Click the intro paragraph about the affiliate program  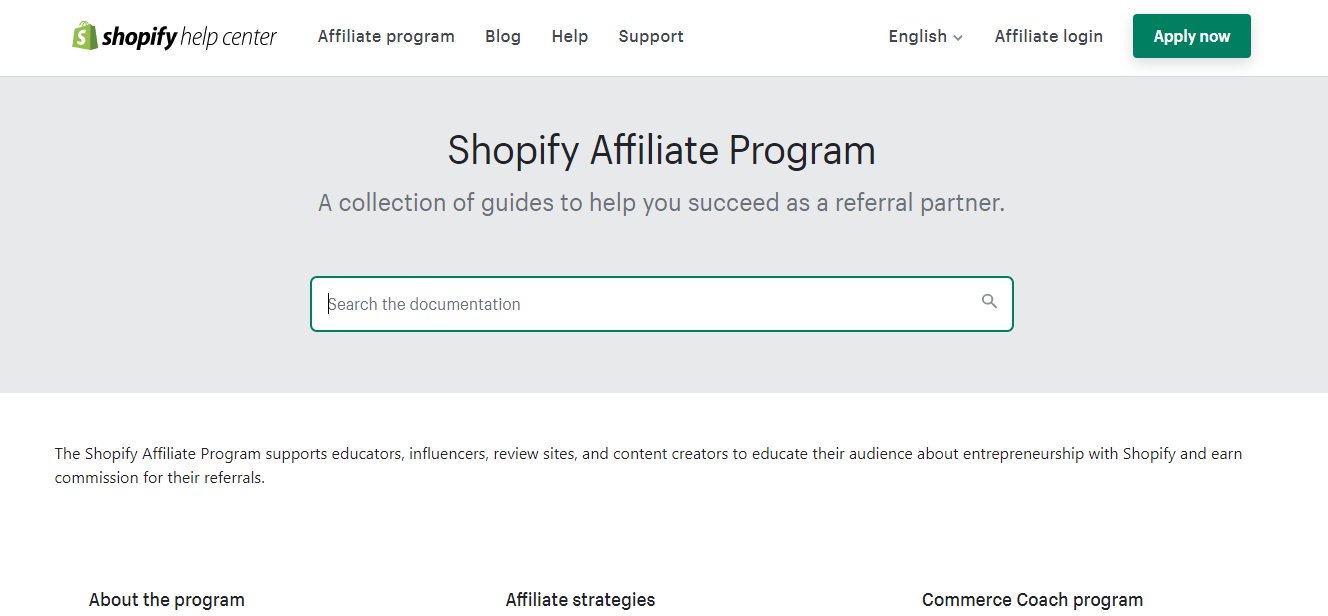[x=648, y=465]
